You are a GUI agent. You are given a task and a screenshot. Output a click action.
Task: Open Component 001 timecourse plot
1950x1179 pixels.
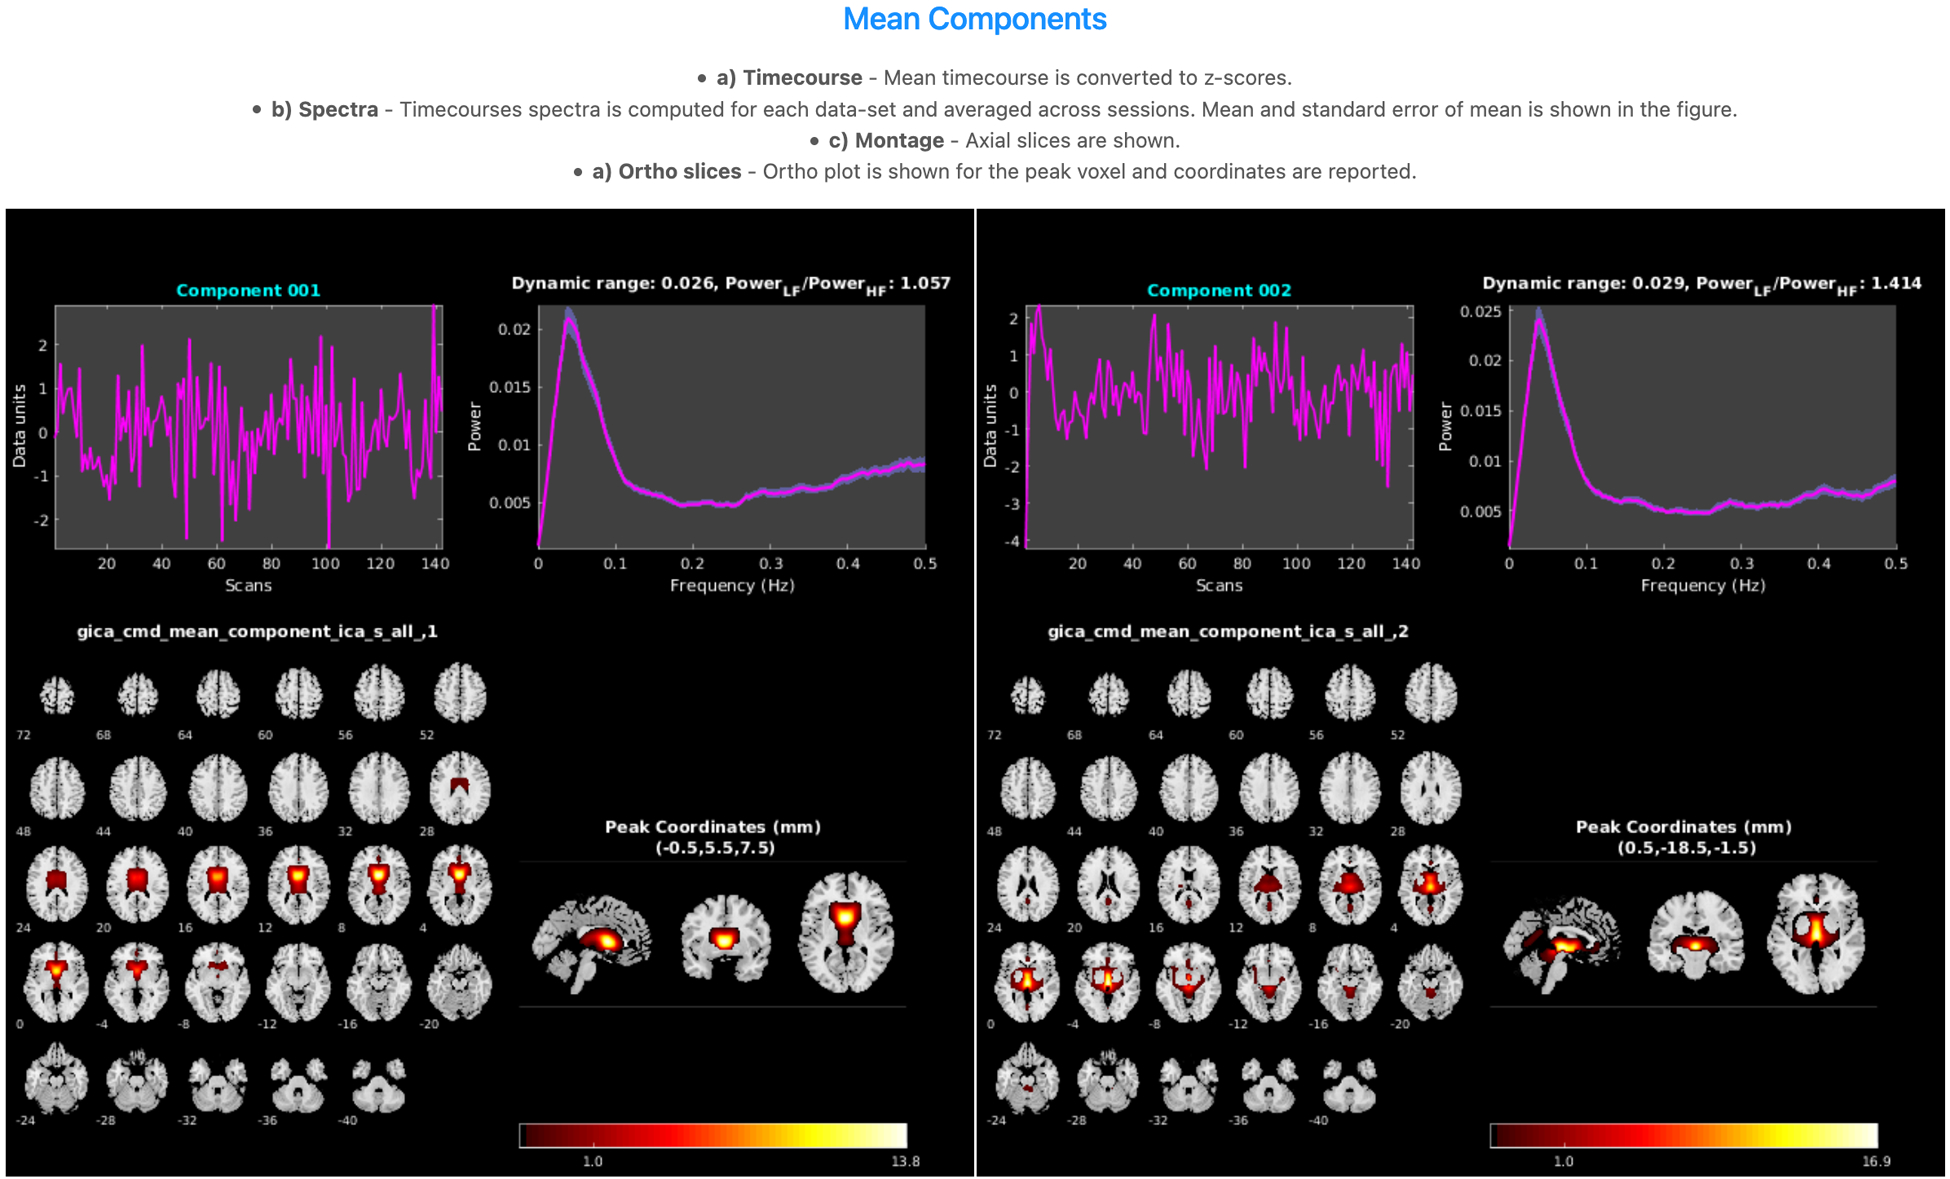248,427
